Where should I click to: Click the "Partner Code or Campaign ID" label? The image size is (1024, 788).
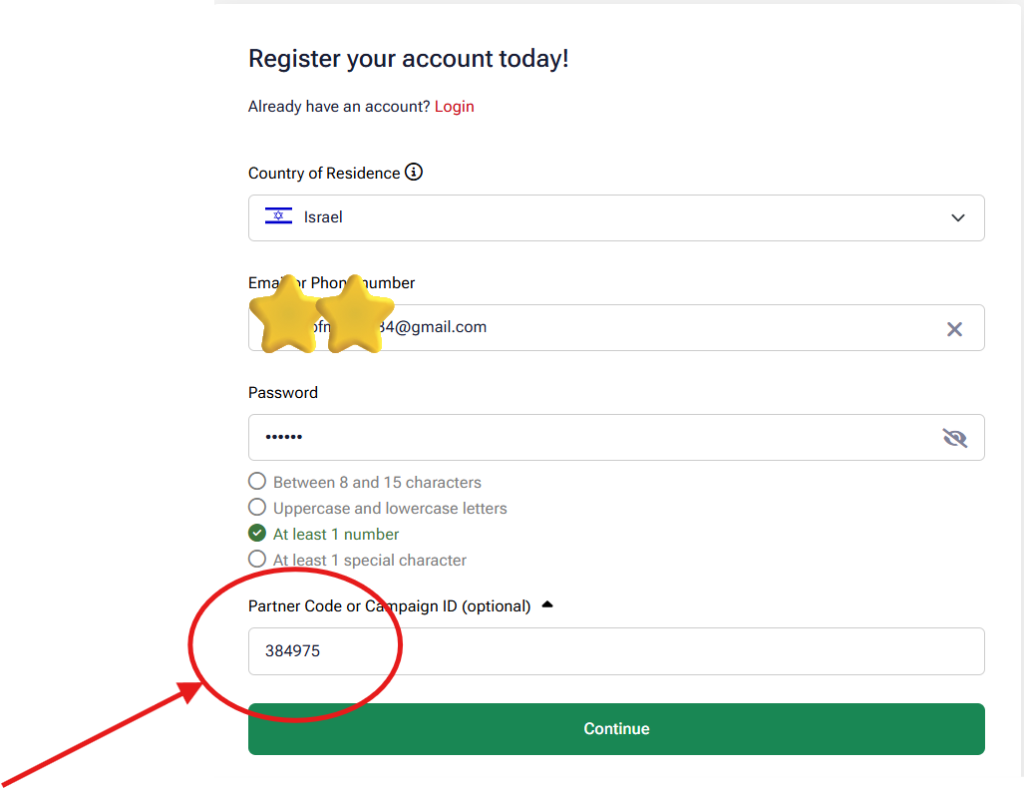tap(388, 606)
